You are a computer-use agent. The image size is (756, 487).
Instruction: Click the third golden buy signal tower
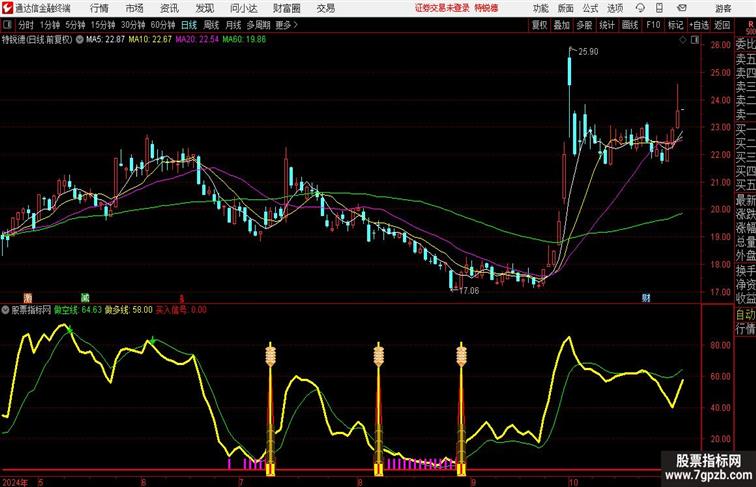tap(461, 408)
